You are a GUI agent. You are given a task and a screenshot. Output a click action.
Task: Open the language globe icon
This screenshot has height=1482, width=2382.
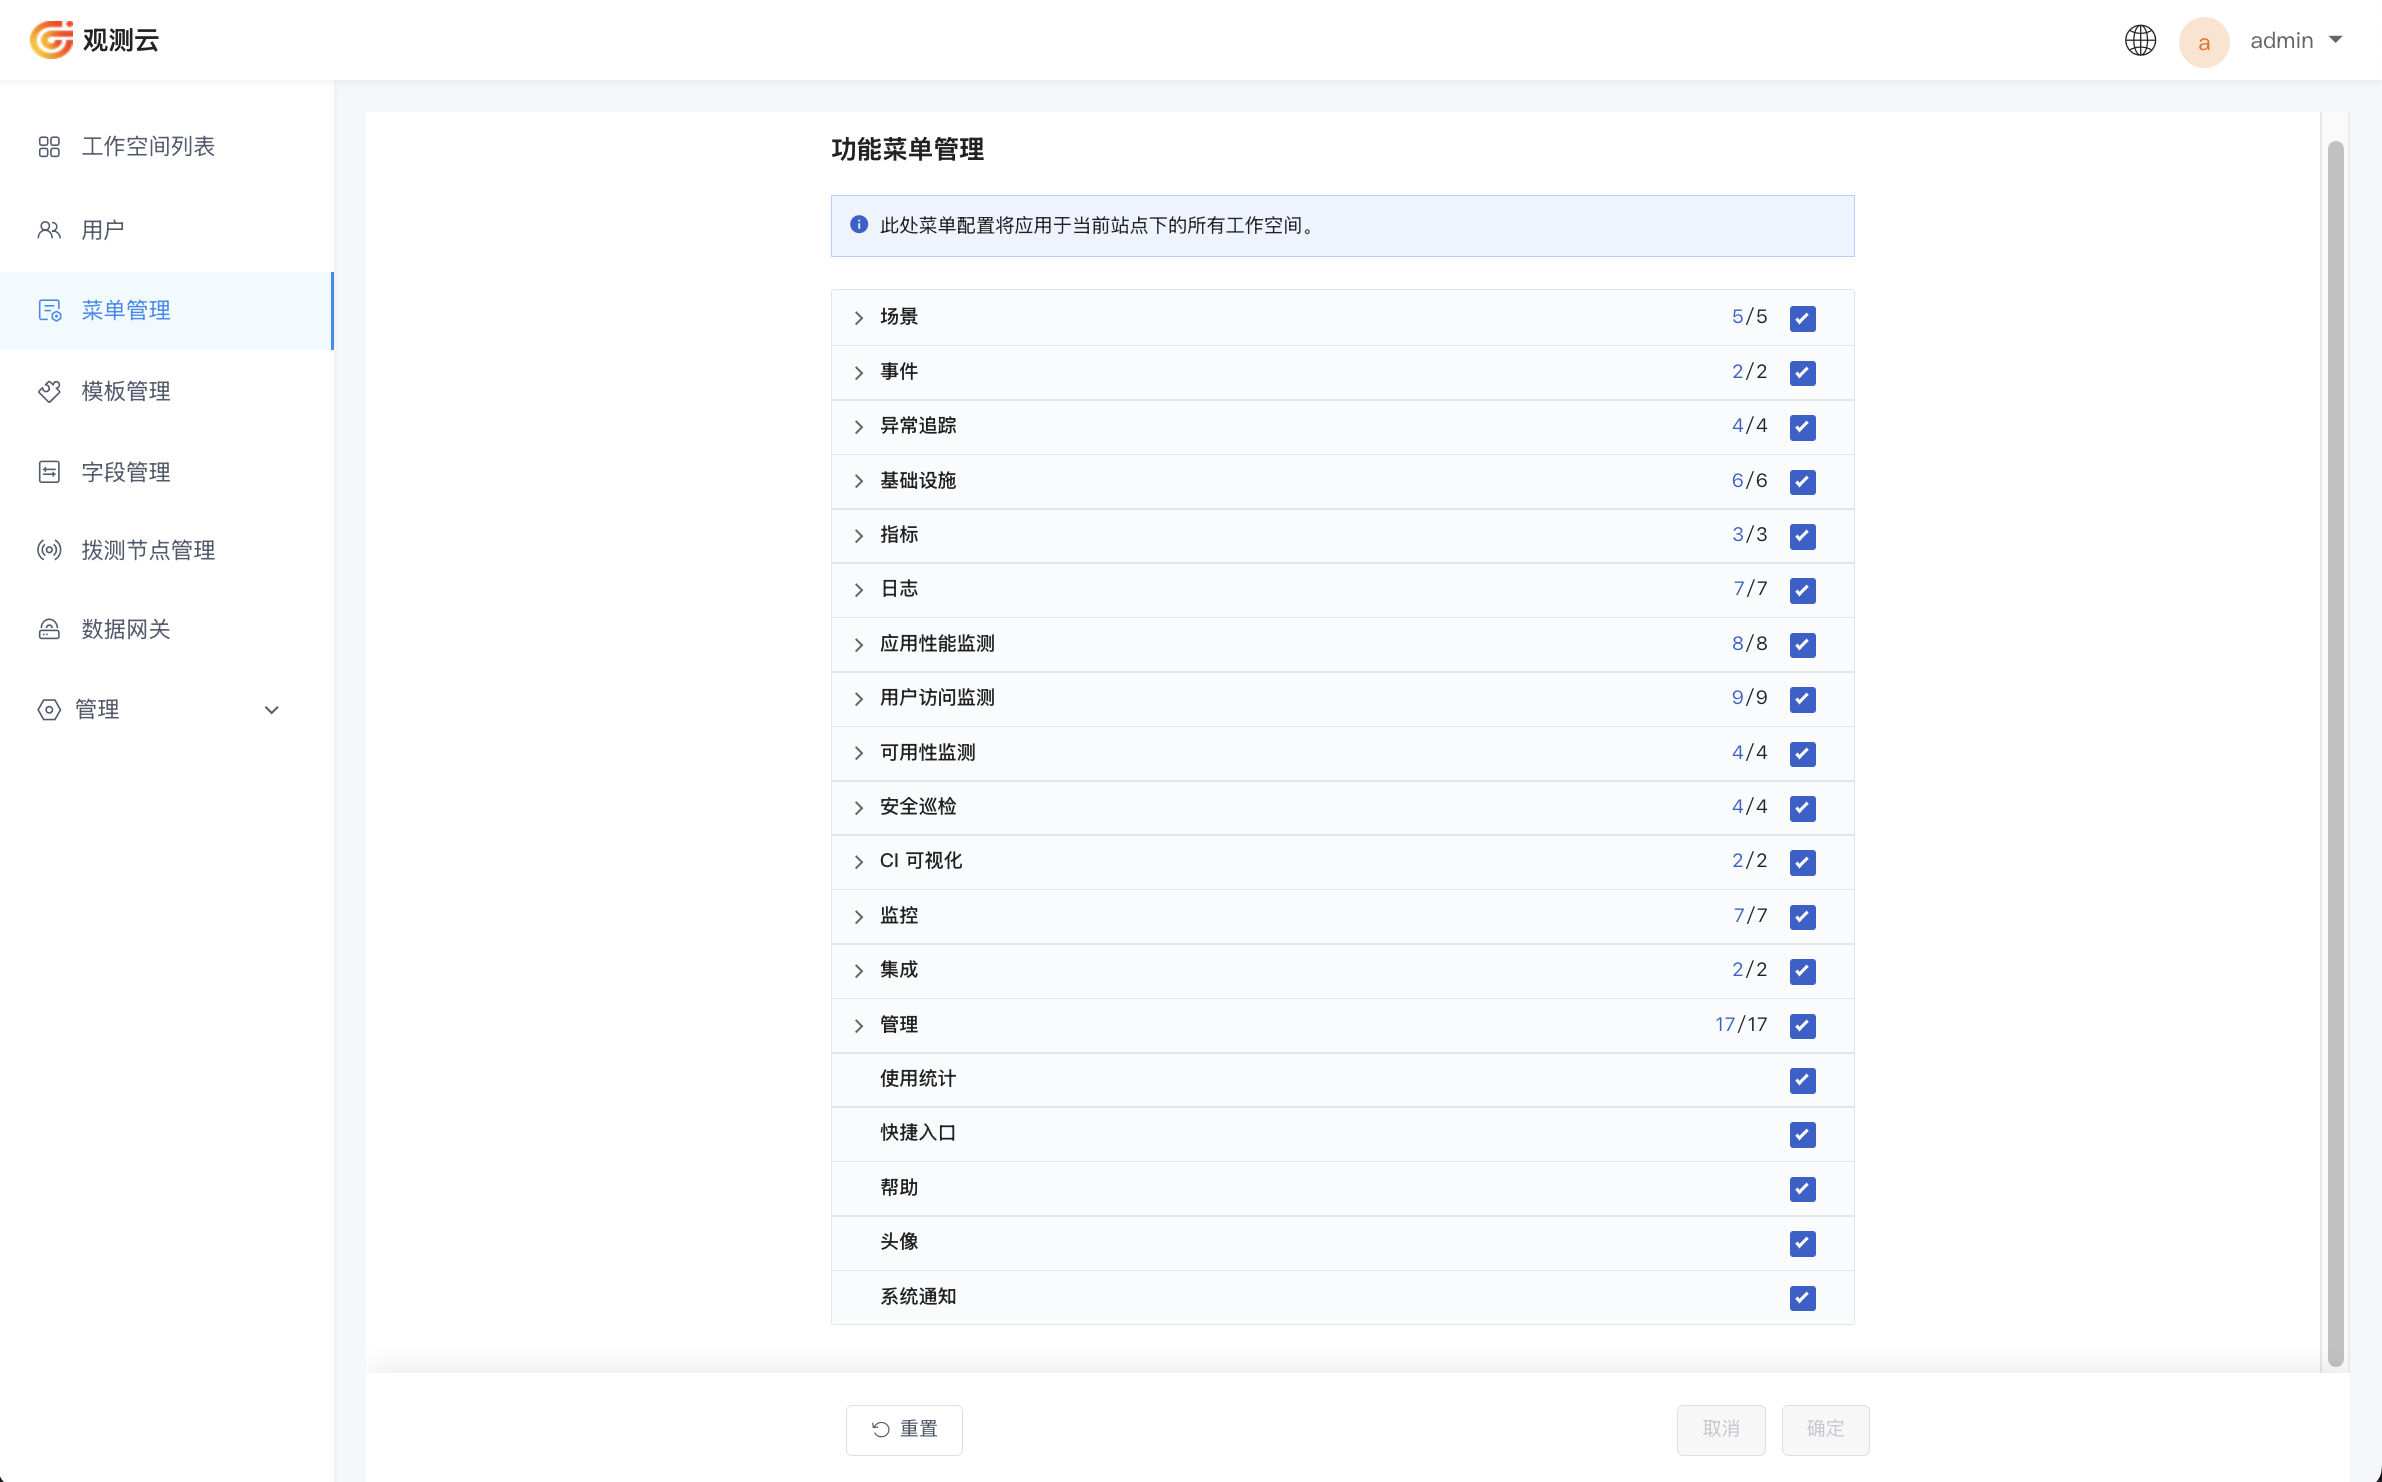tap(2140, 41)
